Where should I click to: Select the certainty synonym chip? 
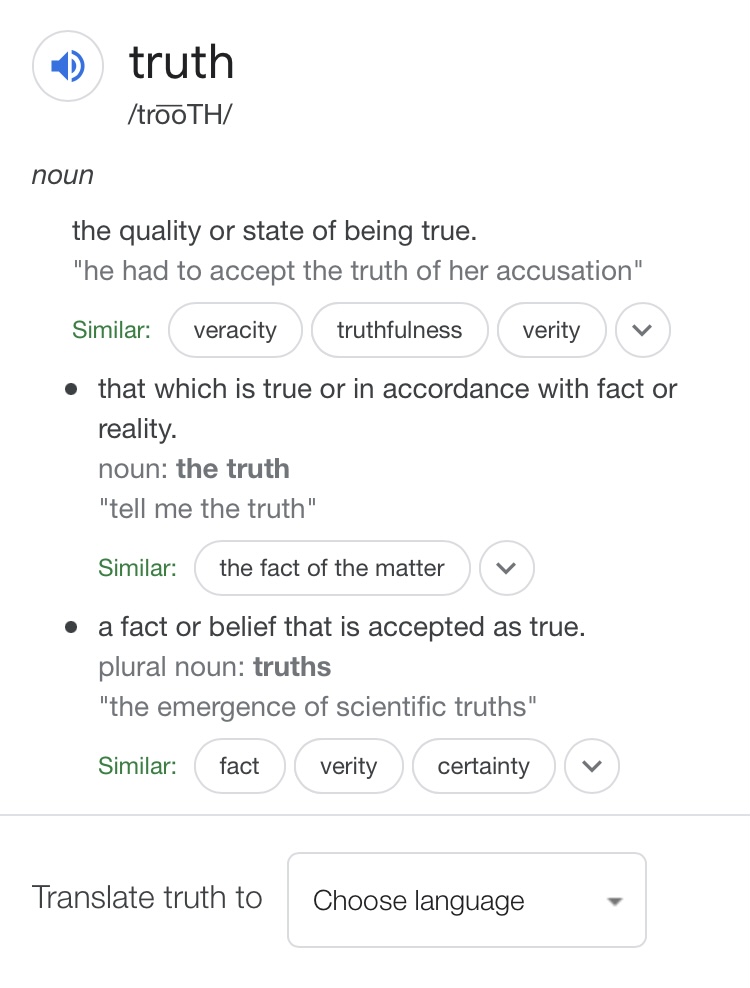(483, 766)
